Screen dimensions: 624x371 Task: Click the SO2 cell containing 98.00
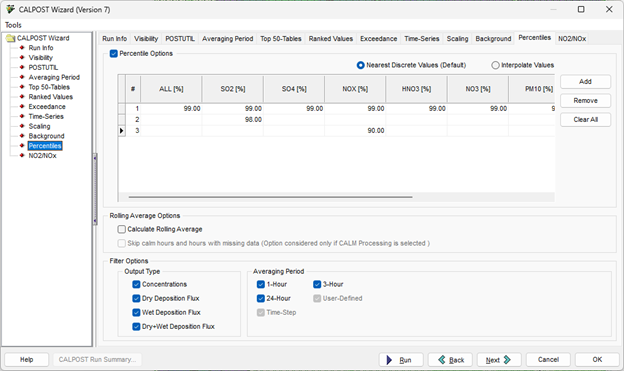pos(233,119)
